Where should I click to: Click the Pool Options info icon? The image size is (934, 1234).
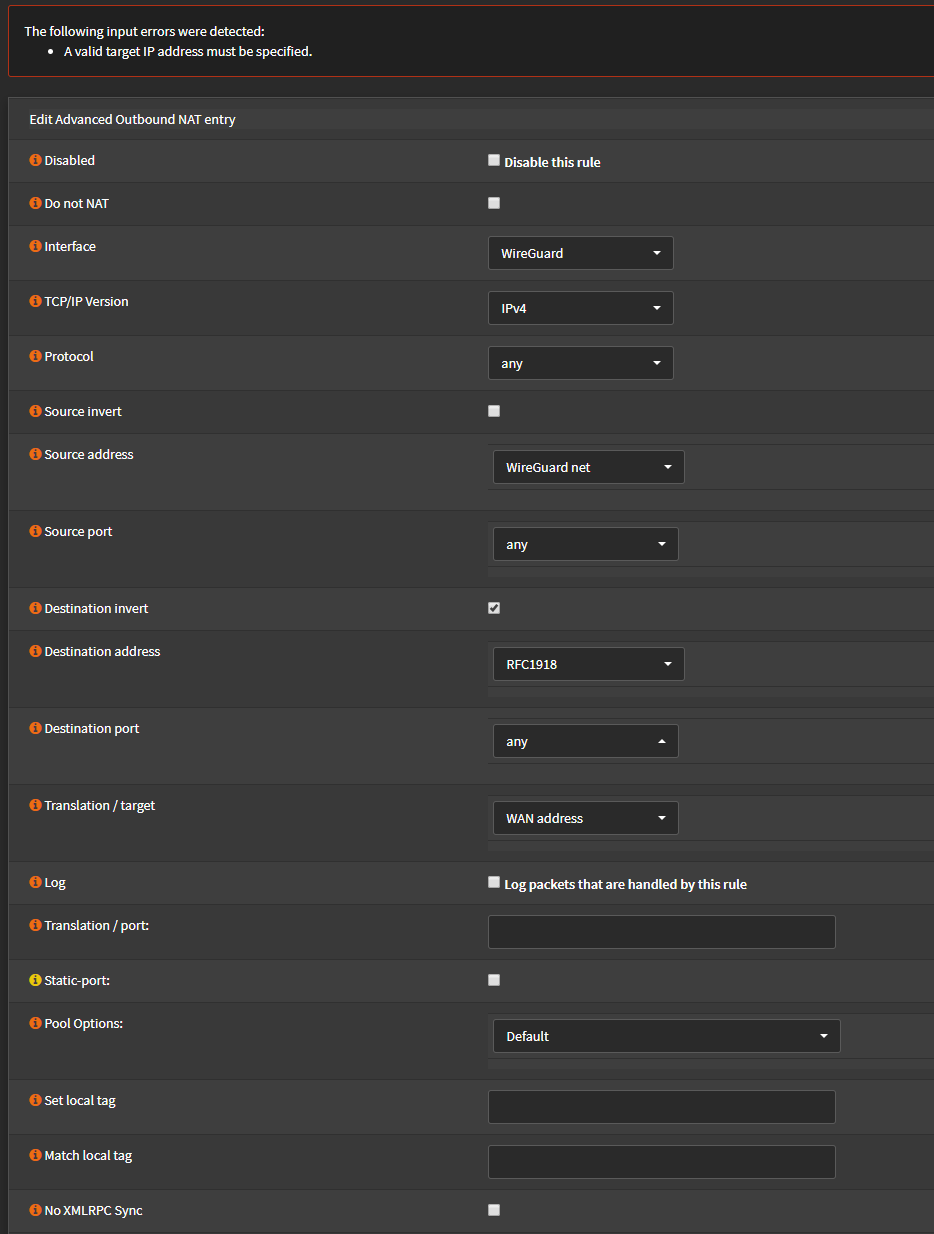pos(32,1023)
